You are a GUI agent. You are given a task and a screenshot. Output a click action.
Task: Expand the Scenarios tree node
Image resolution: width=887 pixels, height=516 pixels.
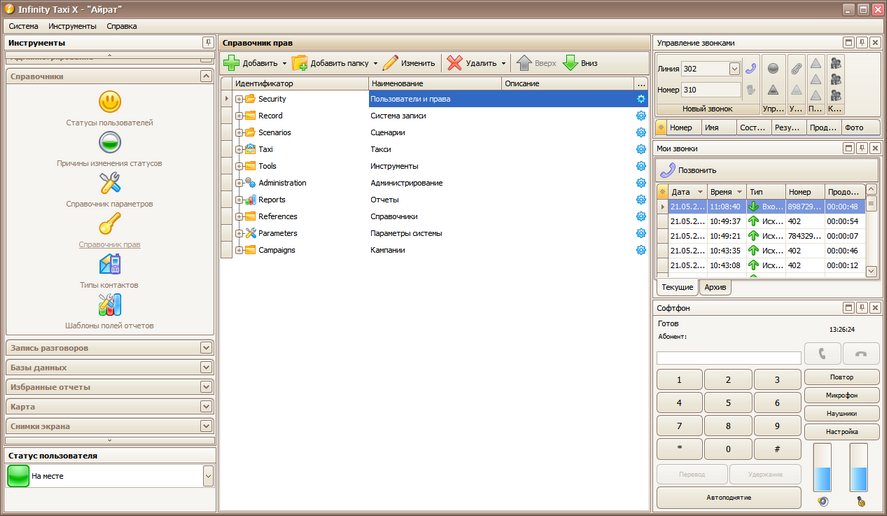point(239,132)
